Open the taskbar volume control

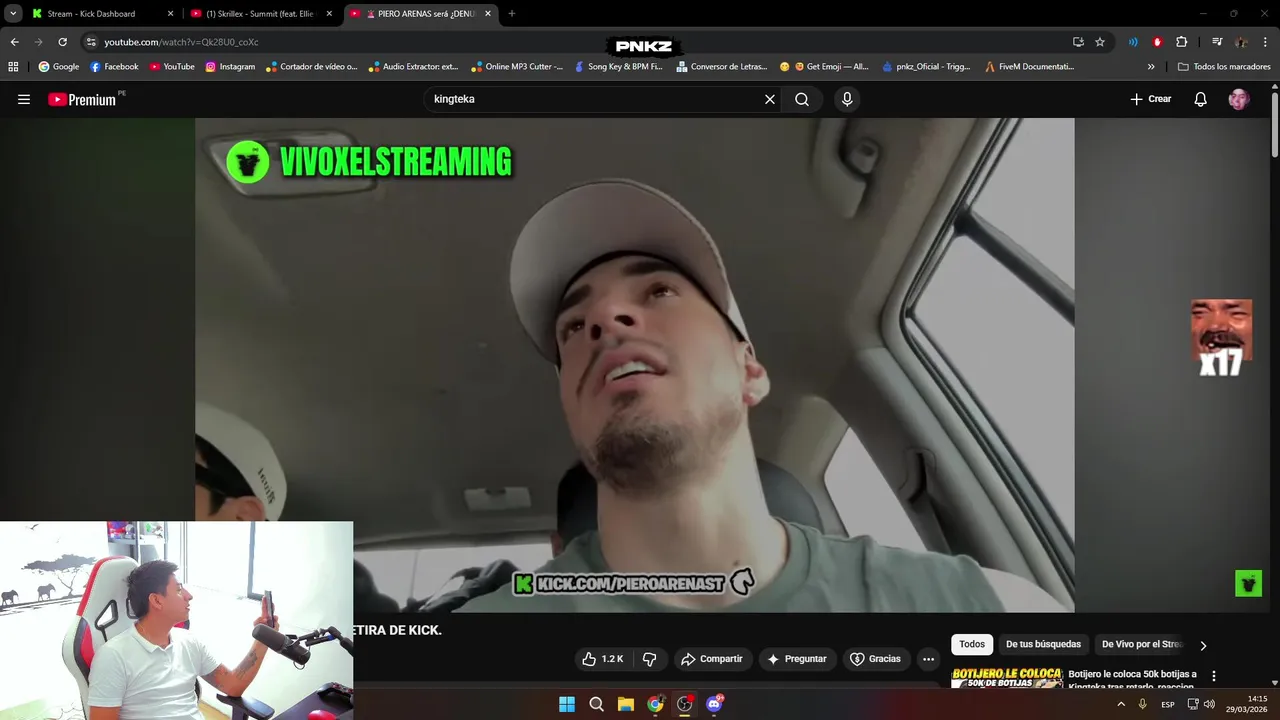1209,704
